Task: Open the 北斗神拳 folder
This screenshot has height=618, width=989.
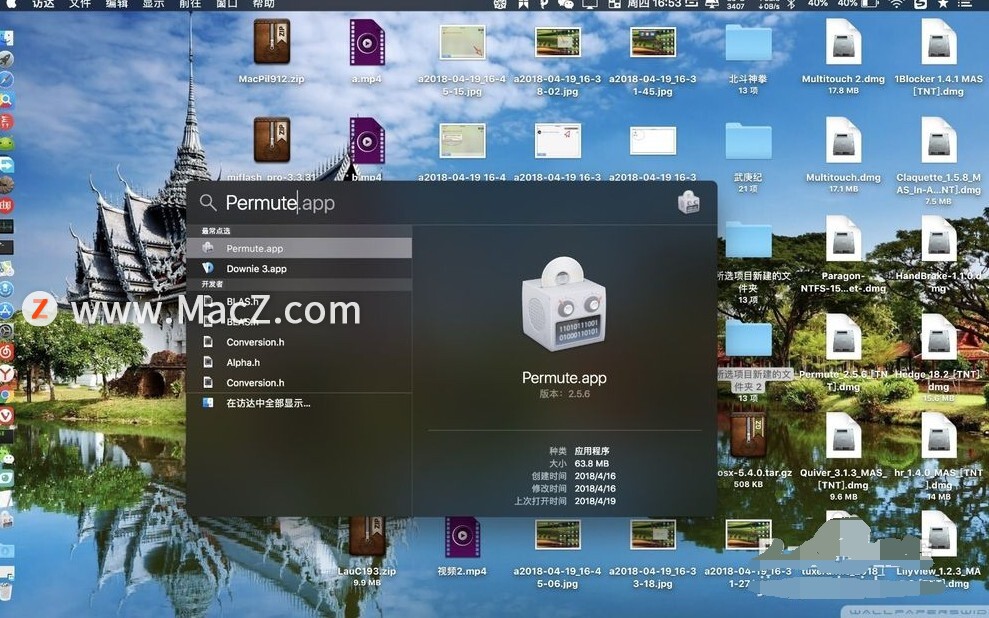Action: pos(748,44)
